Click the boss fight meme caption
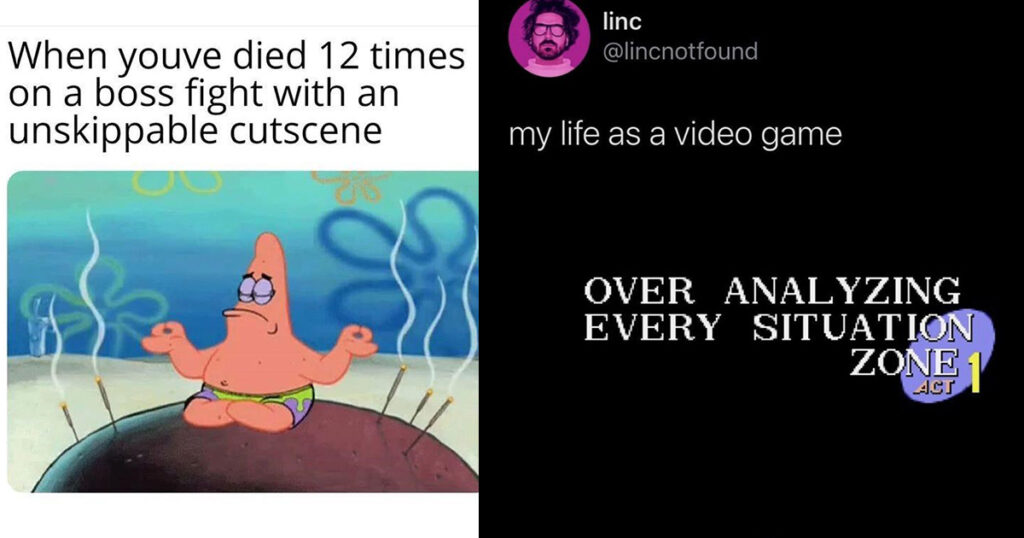Image resolution: width=1024 pixels, height=538 pixels. click(236, 93)
